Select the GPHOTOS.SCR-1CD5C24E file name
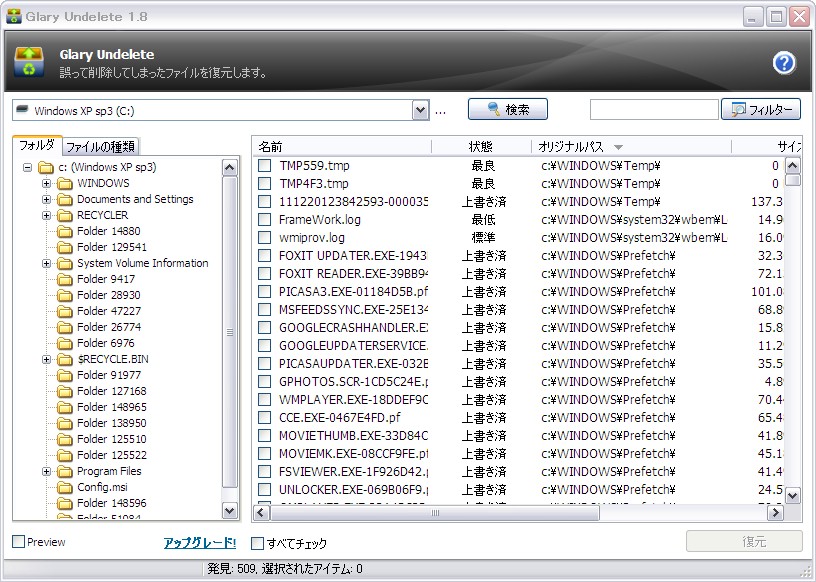 pos(353,382)
